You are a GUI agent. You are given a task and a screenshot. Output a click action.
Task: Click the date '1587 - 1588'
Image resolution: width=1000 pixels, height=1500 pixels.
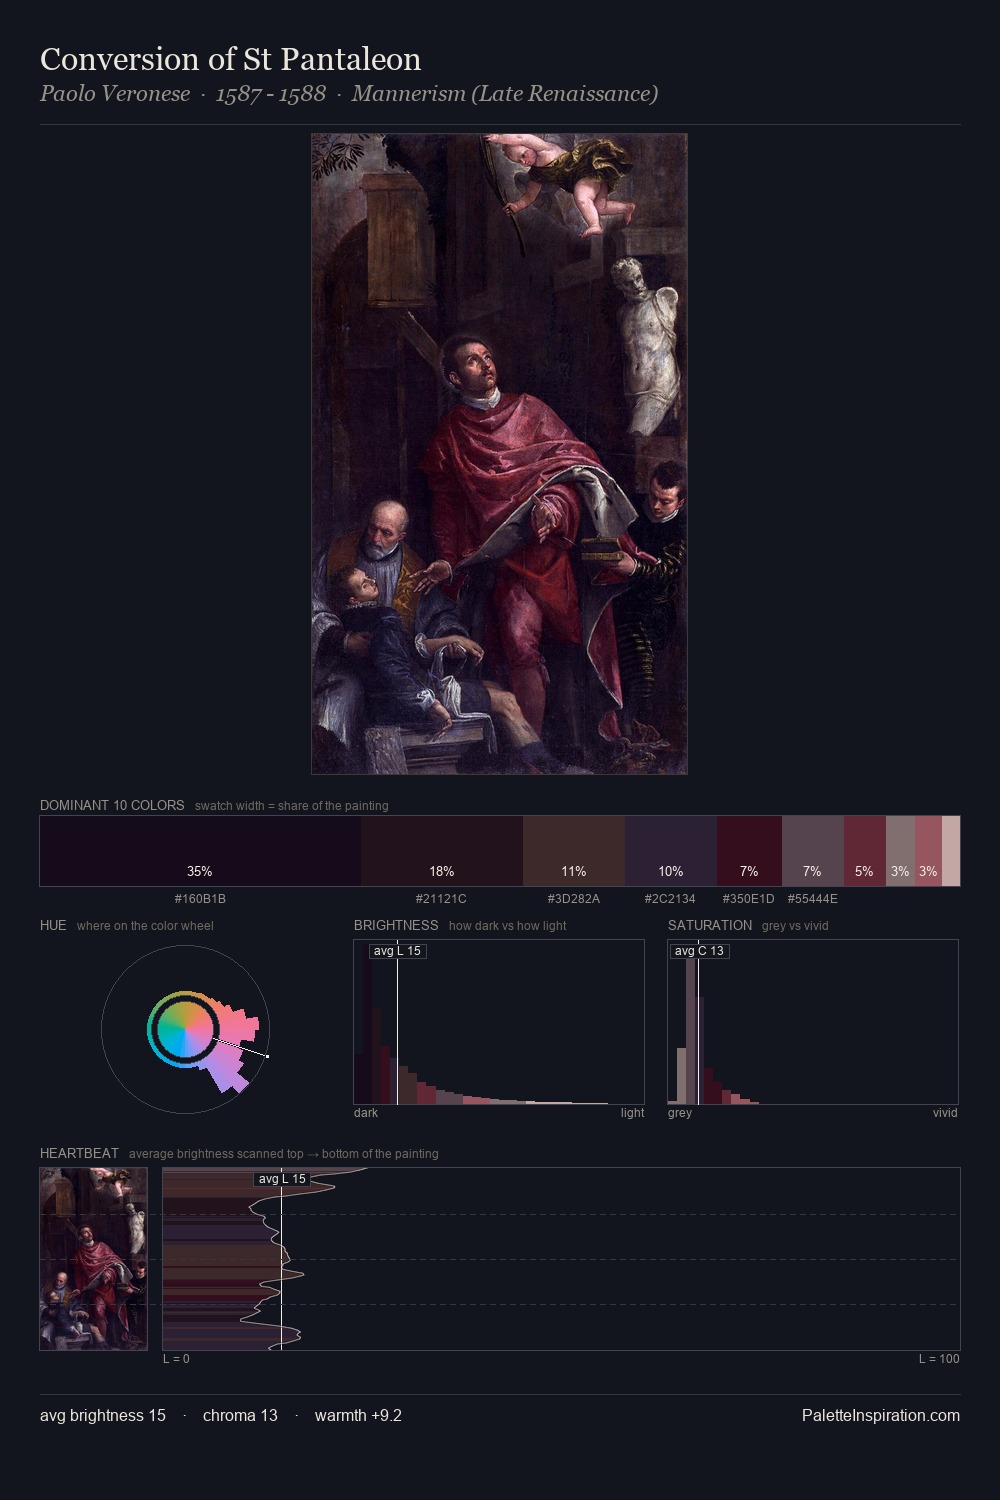click(x=271, y=93)
